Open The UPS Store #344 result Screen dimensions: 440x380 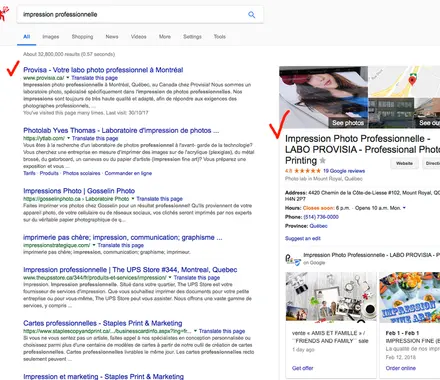tap(130, 270)
